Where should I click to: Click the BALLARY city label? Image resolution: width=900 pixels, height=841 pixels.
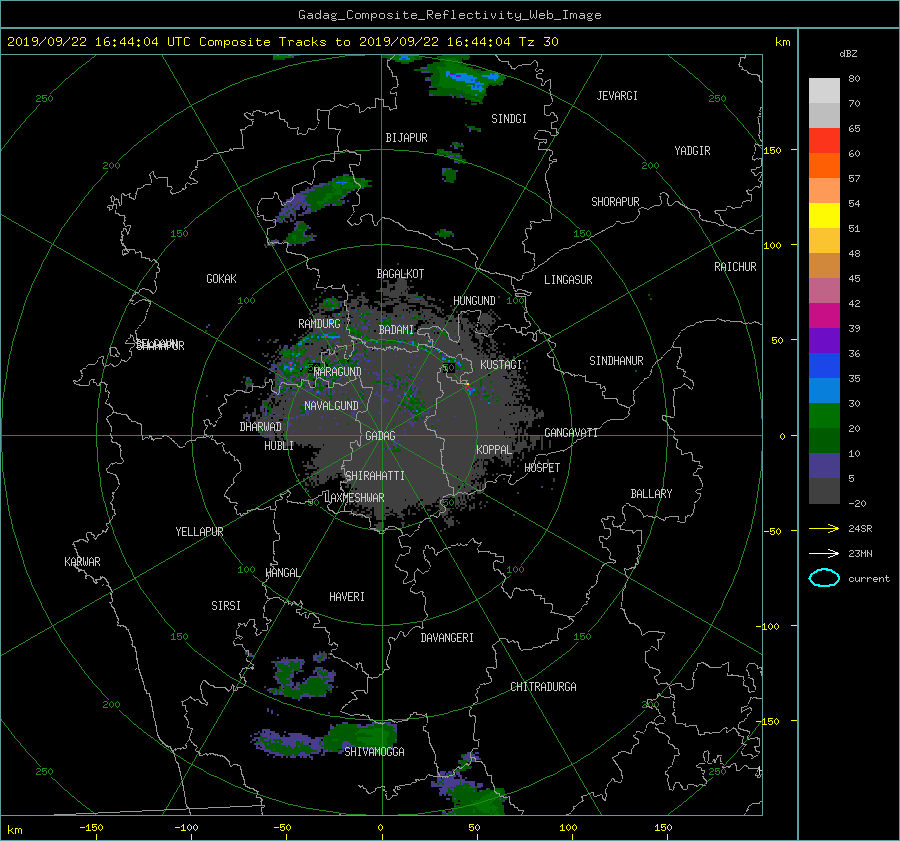coord(651,494)
